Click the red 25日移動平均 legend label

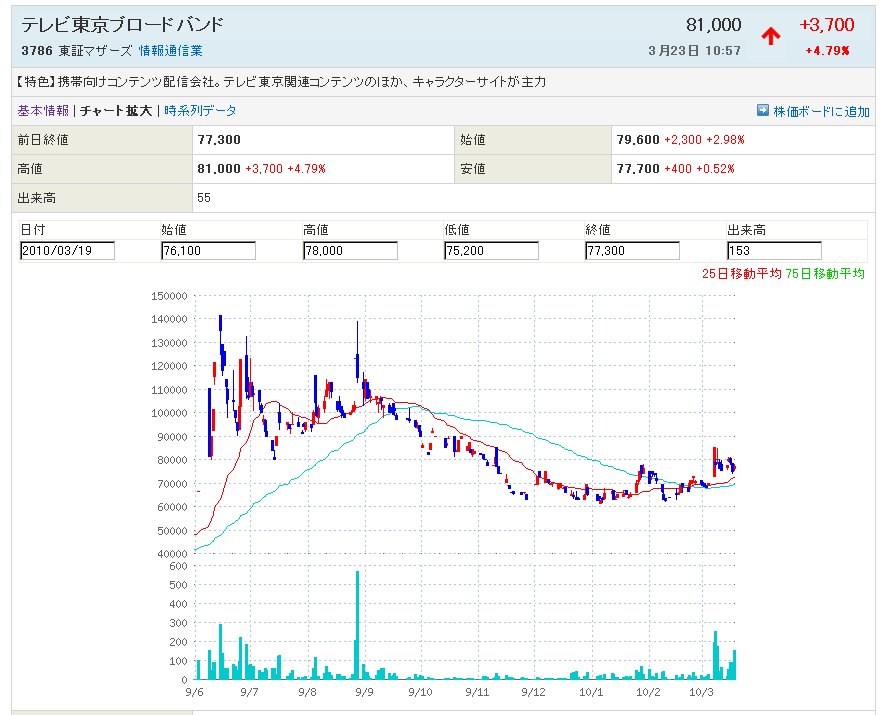pos(741,274)
